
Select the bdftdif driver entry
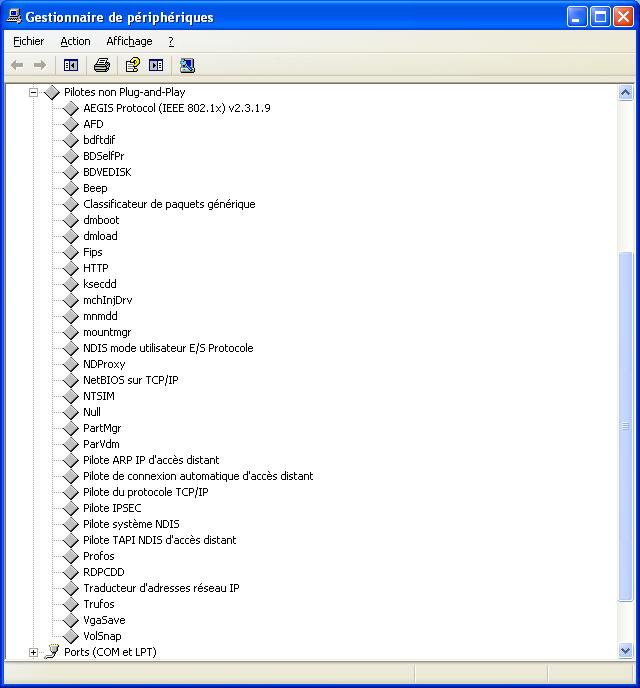point(99,140)
